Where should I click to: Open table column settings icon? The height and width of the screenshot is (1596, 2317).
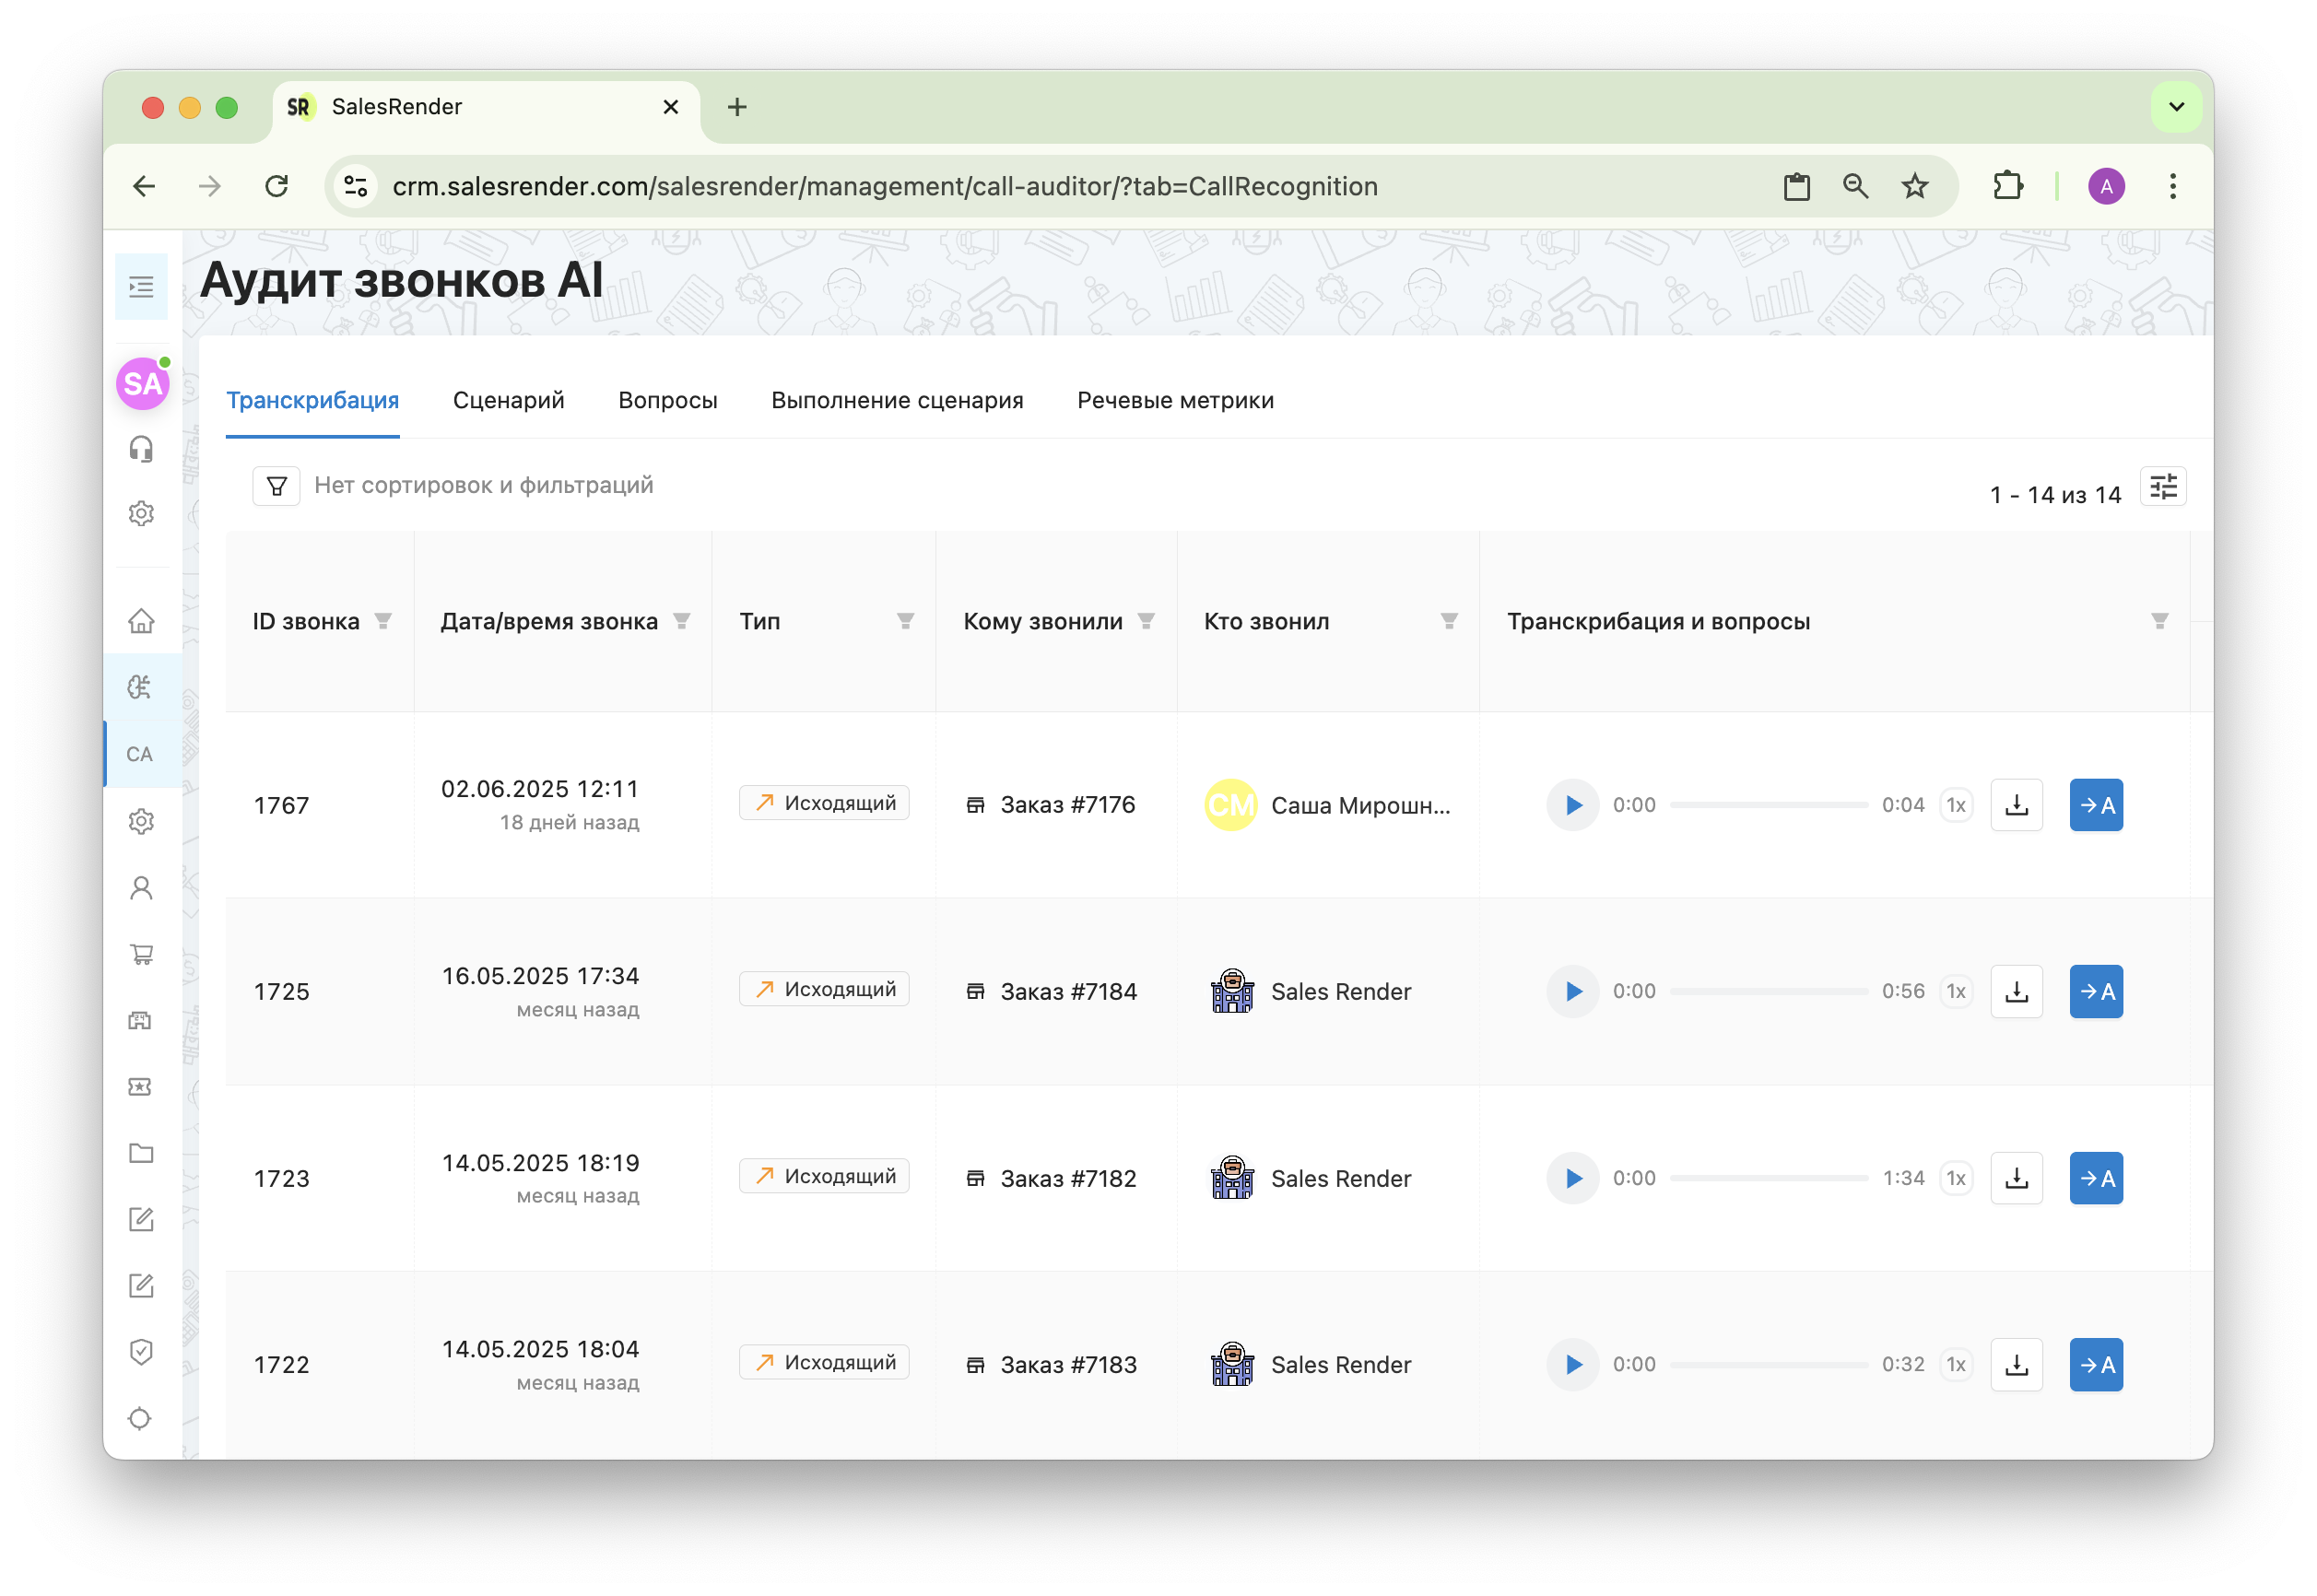click(x=2163, y=486)
